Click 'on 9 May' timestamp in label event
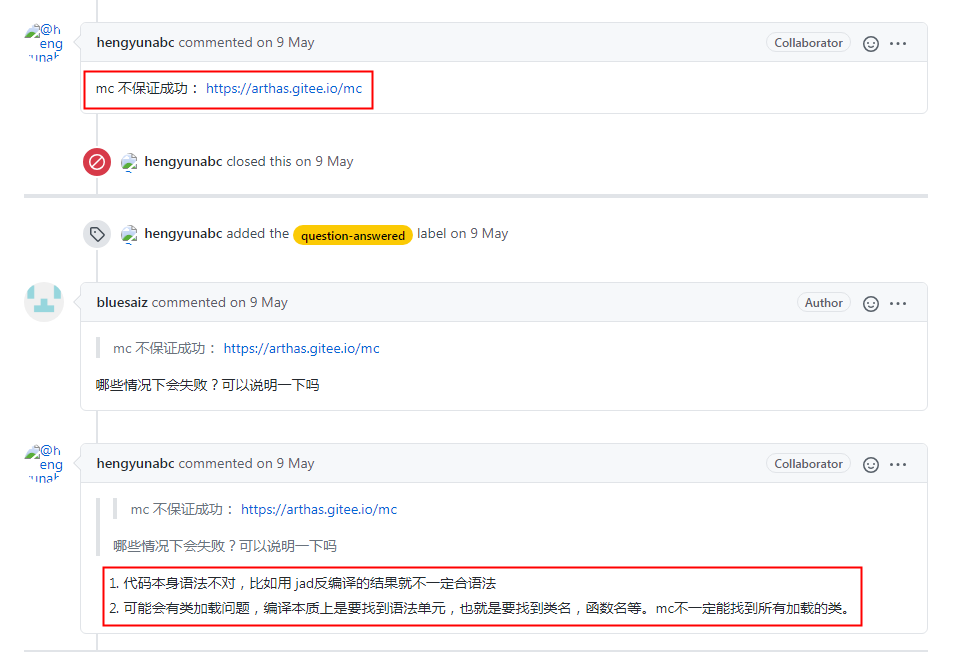The image size is (956, 653). (479, 234)
